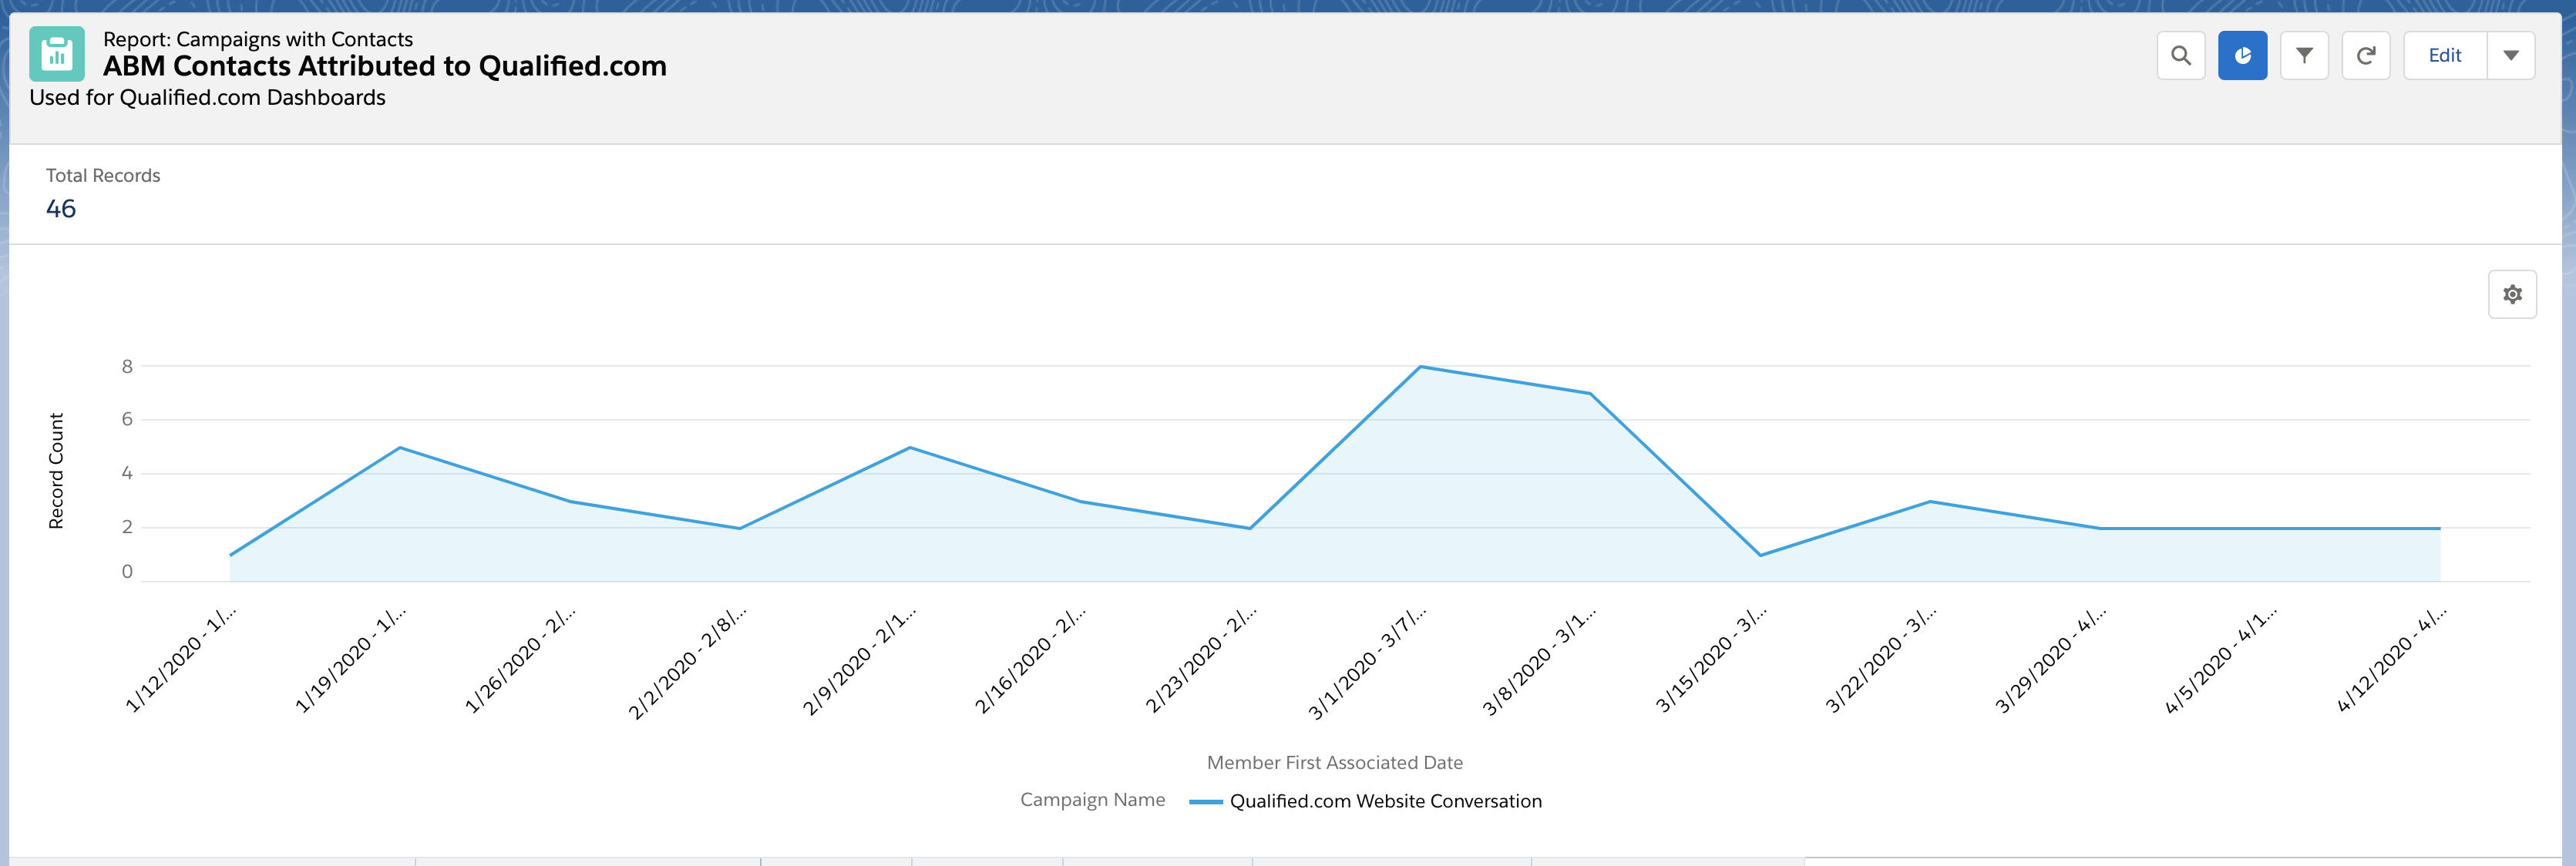Click the chart data point at 1/19/2020

400,447
